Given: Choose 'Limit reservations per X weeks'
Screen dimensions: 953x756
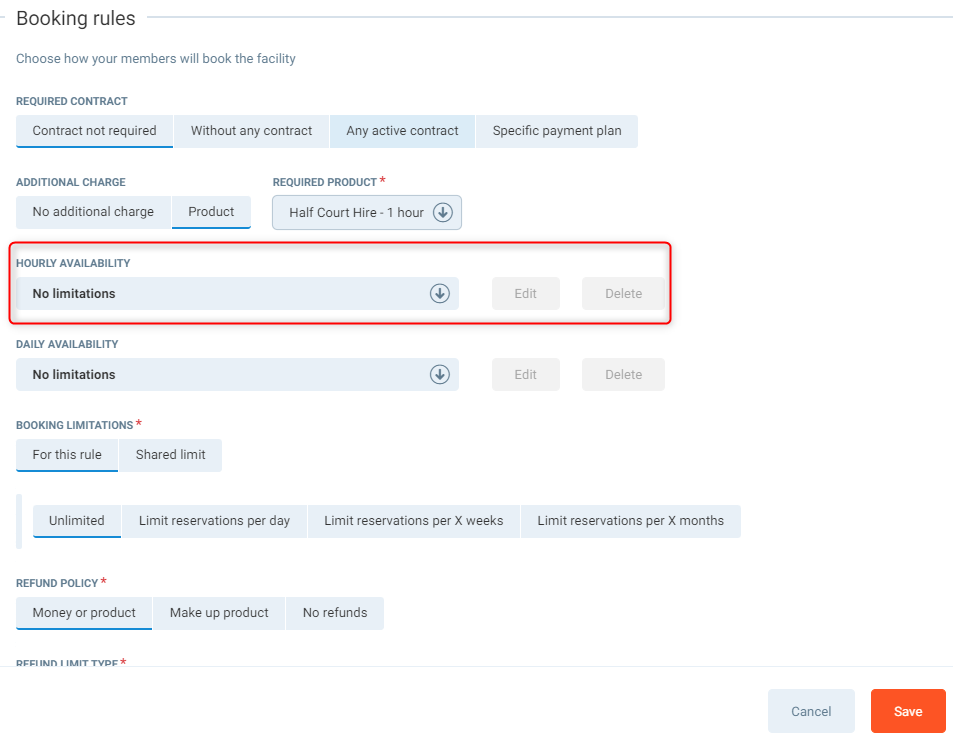Looking at the screenshot, I should click(x=413, y=521).
